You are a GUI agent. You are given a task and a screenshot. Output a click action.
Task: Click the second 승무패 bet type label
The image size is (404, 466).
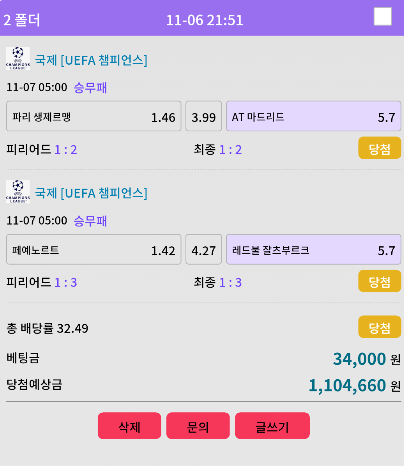pyautogui.click(x=90, y=221)
